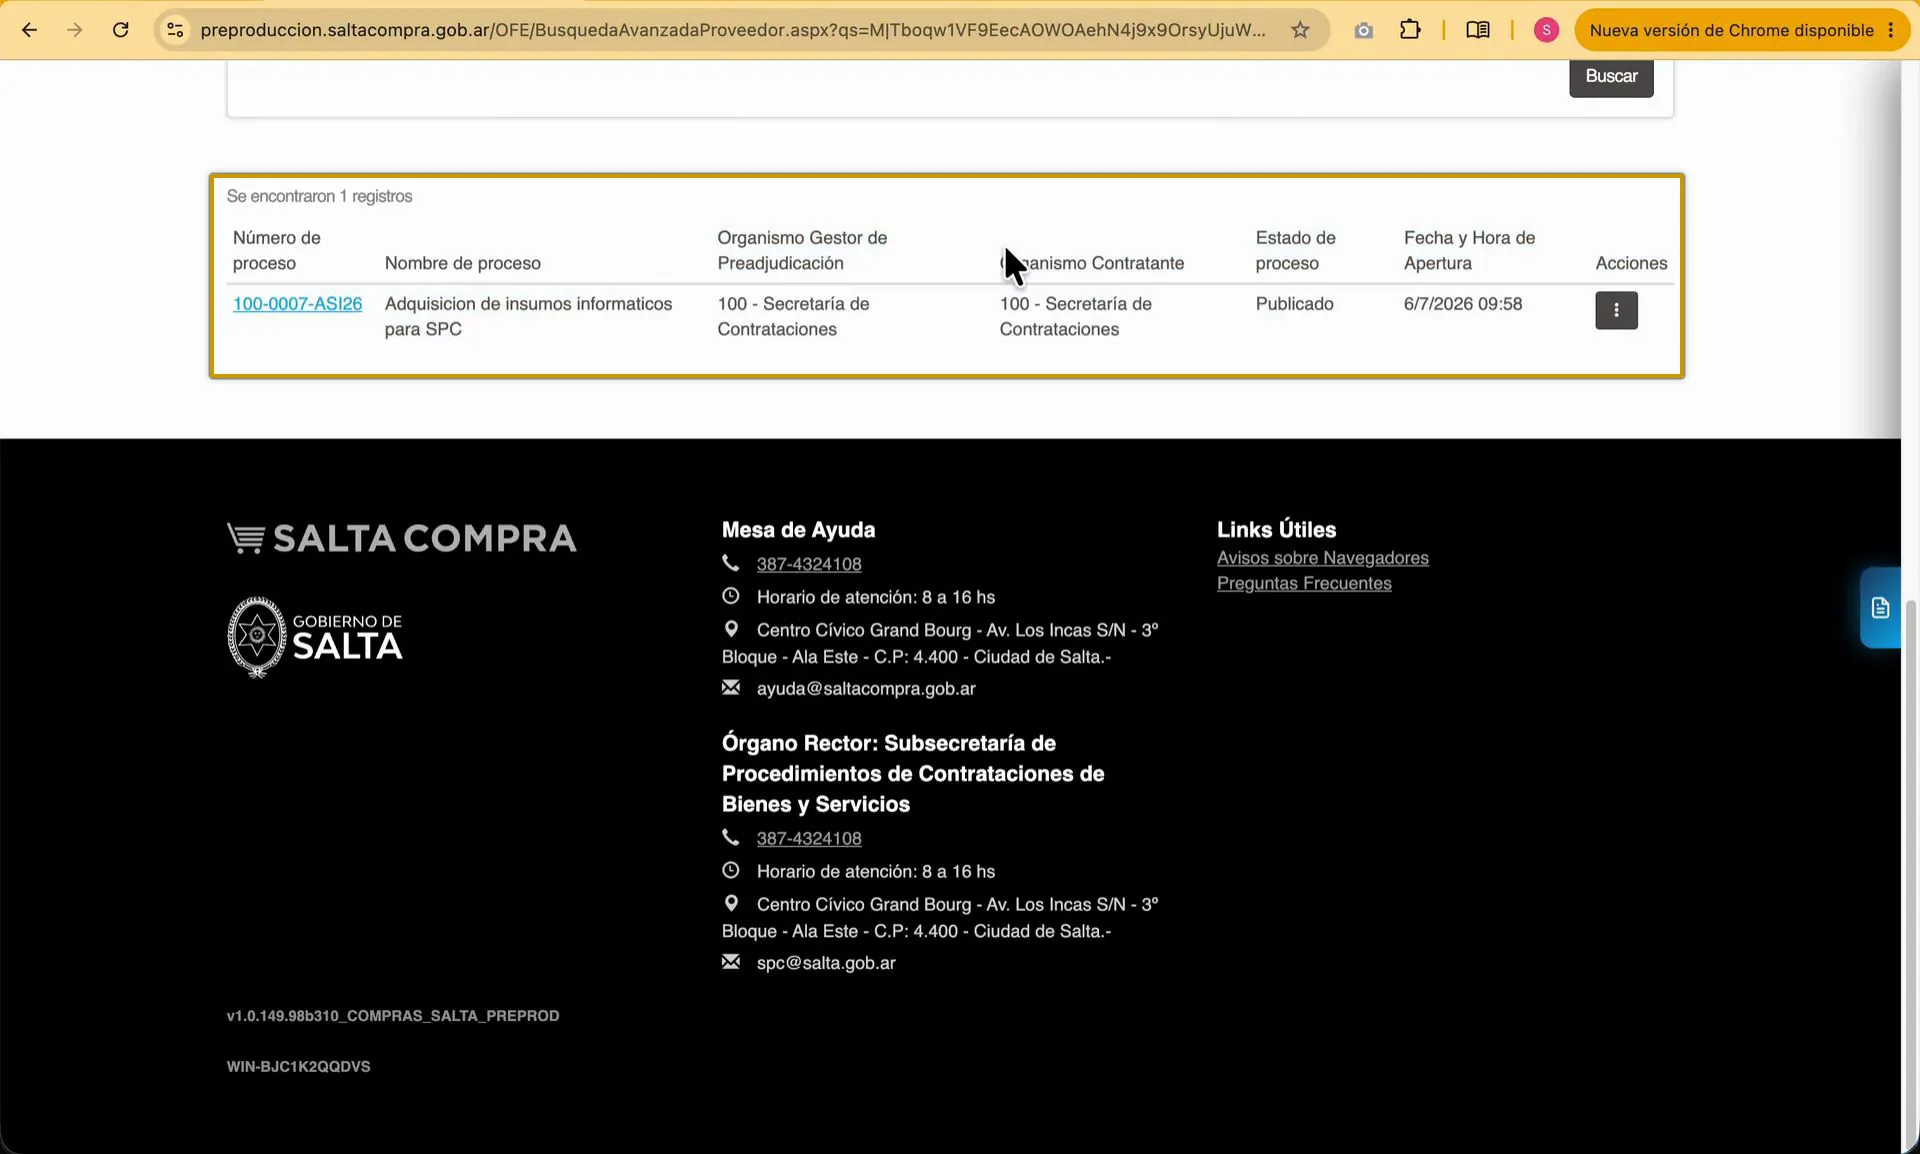Click the Salta Compra footer logo
This screenshot has height=1154, width=1920.
tap(401, 538)
